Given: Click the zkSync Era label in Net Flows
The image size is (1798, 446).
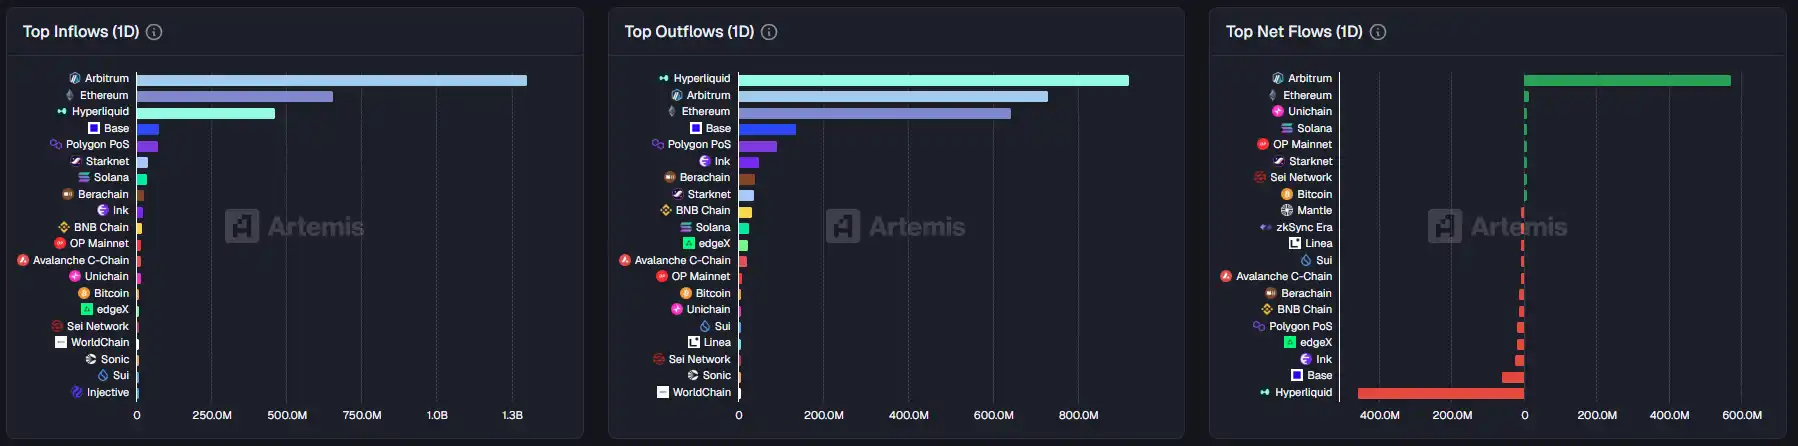Looking at the screenshot, I should [x=1304, y=227].
